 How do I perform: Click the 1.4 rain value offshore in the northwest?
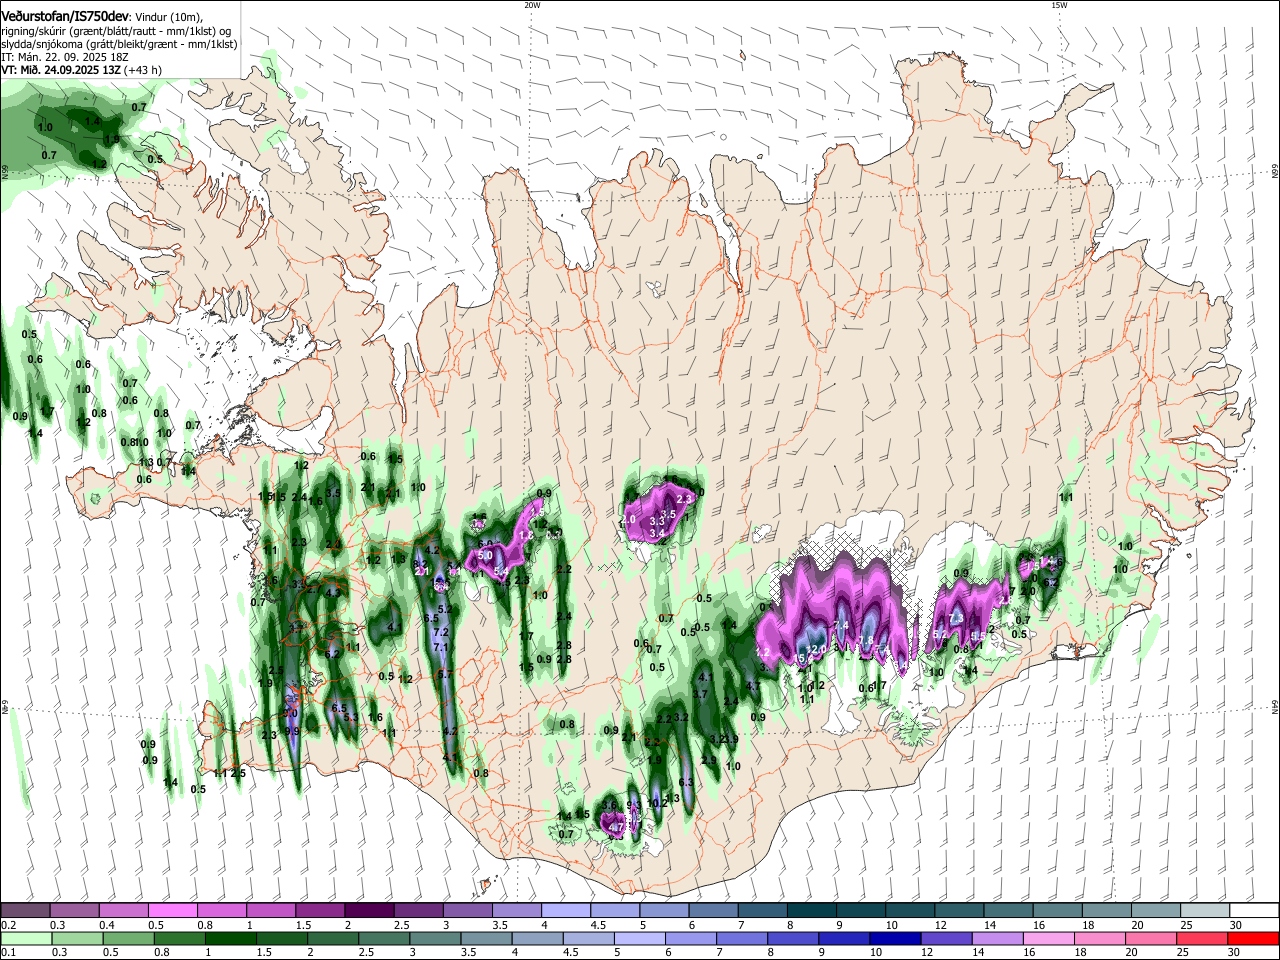(93, 121)
